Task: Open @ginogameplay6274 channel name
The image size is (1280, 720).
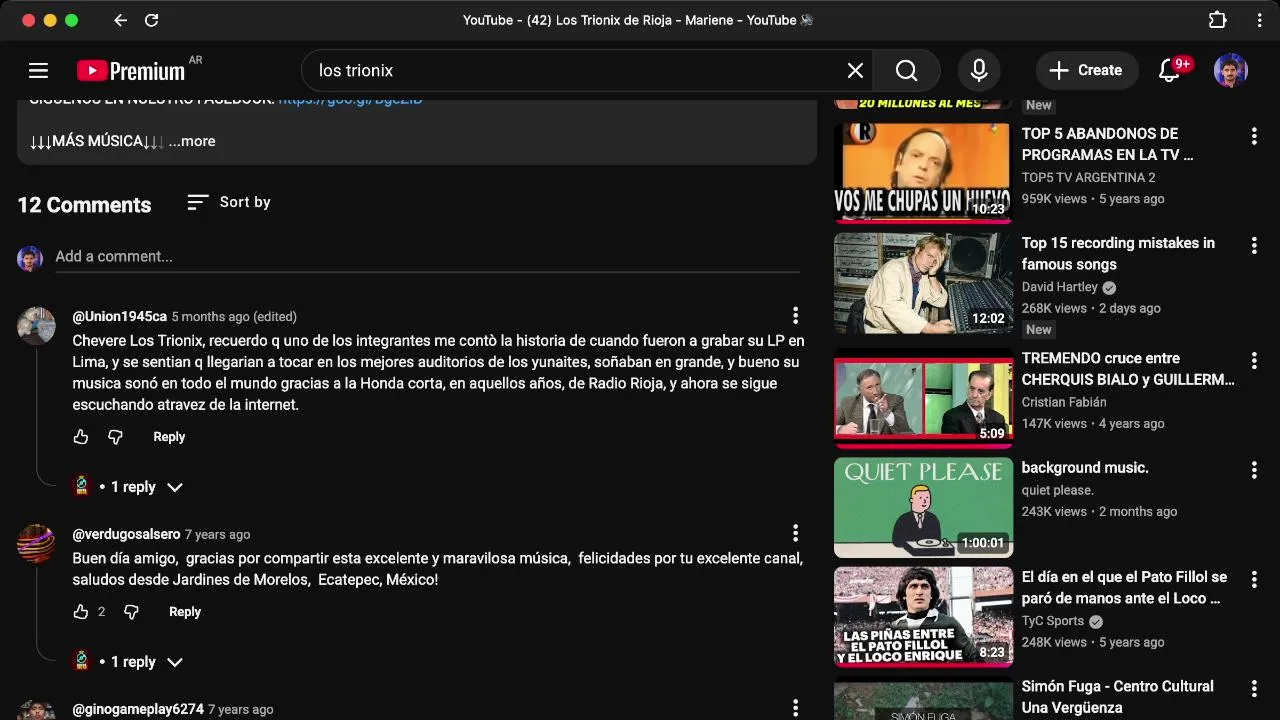Action: [138, 709]
